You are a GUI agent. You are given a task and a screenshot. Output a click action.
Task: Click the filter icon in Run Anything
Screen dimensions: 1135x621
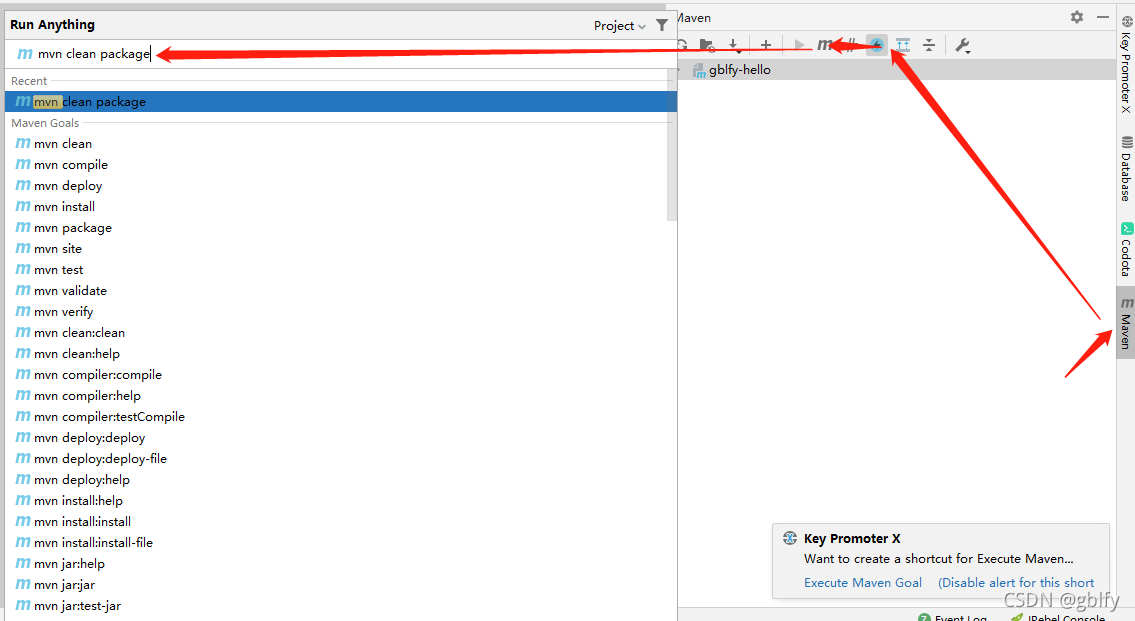pyautogui.click(x=662, y=25)
